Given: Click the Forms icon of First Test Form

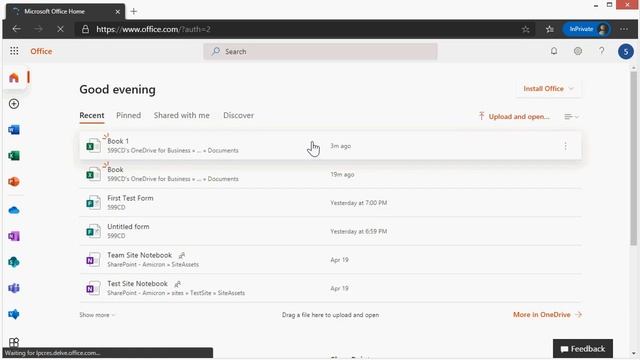Looking at the screenshot, I should pos(93,203).
